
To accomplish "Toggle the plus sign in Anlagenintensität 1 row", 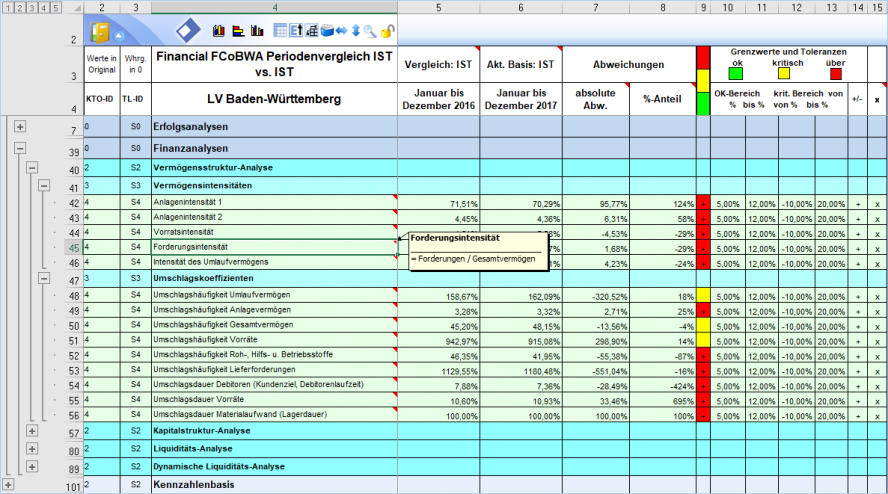I will click(857, 203).
